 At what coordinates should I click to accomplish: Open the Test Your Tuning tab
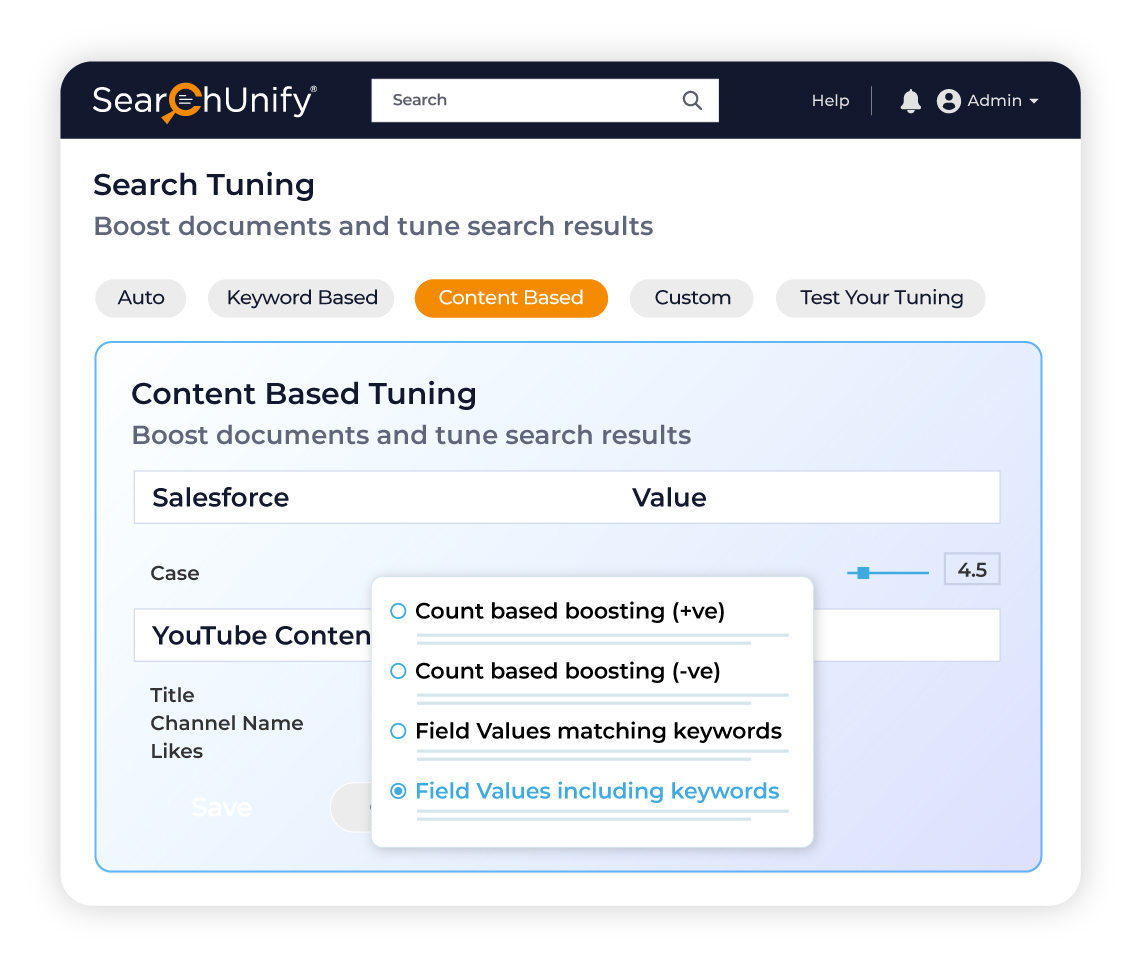(881, 298)
